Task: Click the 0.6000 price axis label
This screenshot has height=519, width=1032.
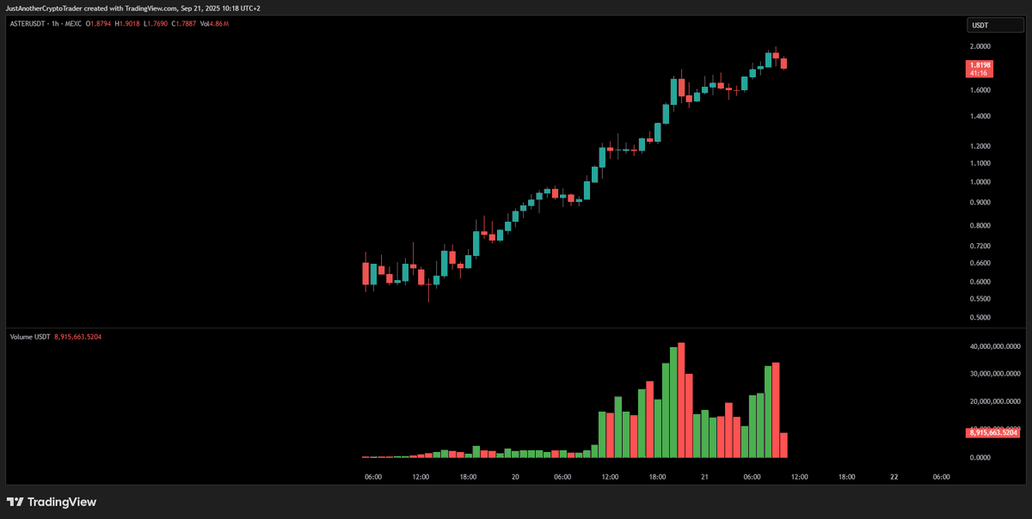Action: click(x=980, y=282)
